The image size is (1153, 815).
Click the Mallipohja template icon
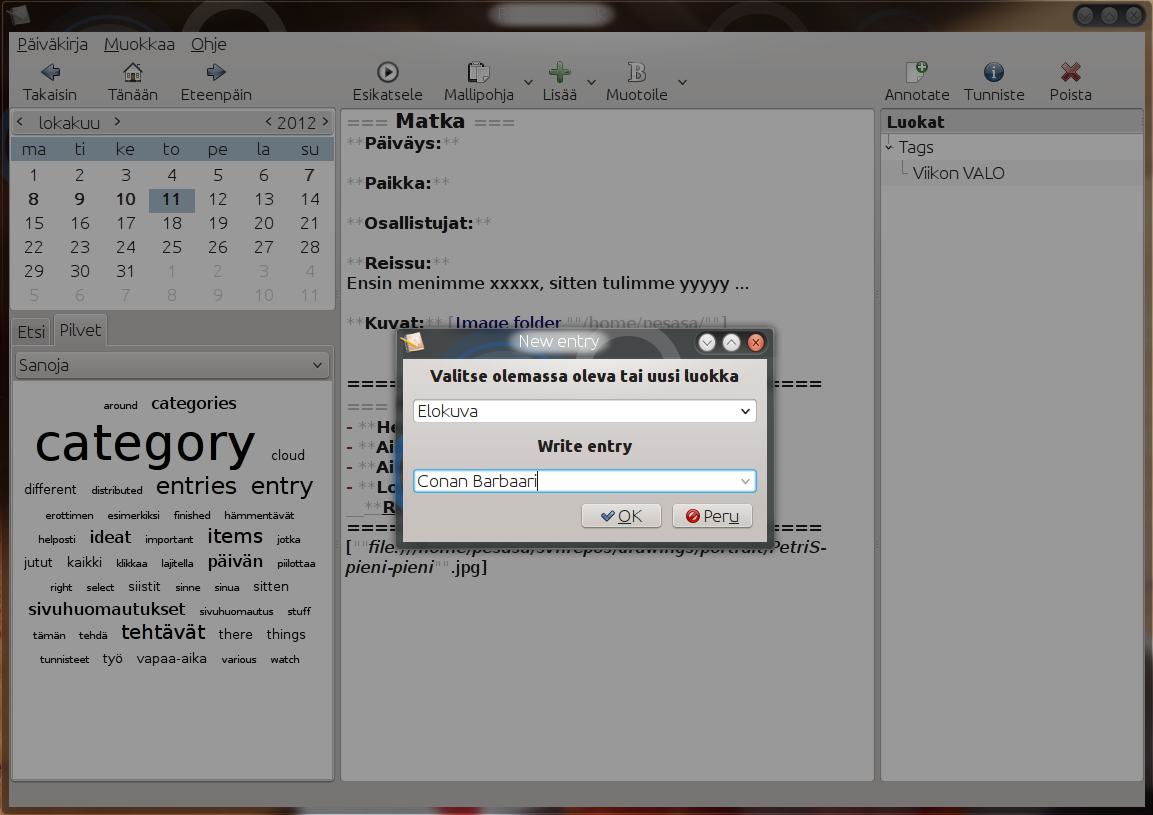point(479,72)
